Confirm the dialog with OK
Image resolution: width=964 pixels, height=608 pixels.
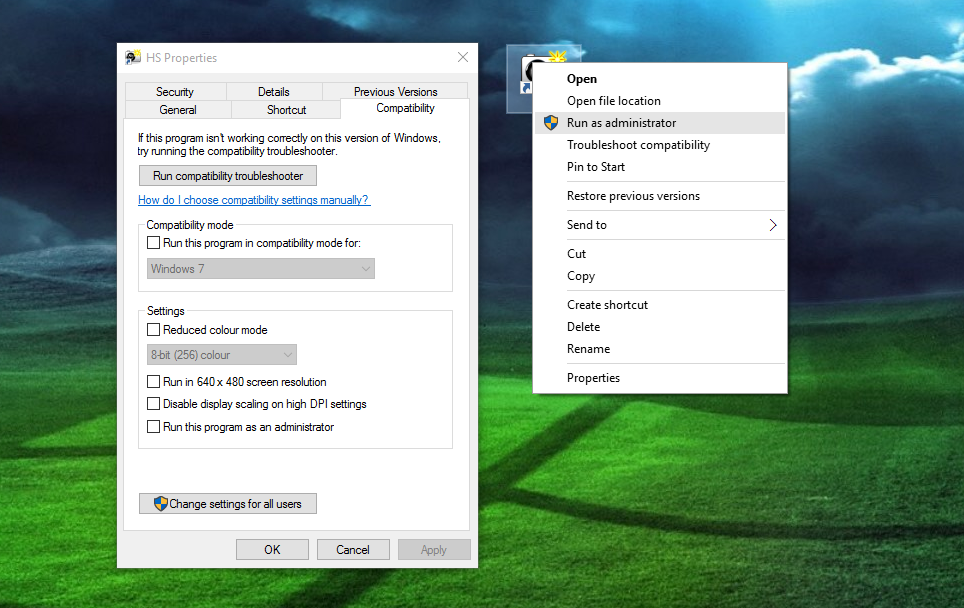click(272, 550)
